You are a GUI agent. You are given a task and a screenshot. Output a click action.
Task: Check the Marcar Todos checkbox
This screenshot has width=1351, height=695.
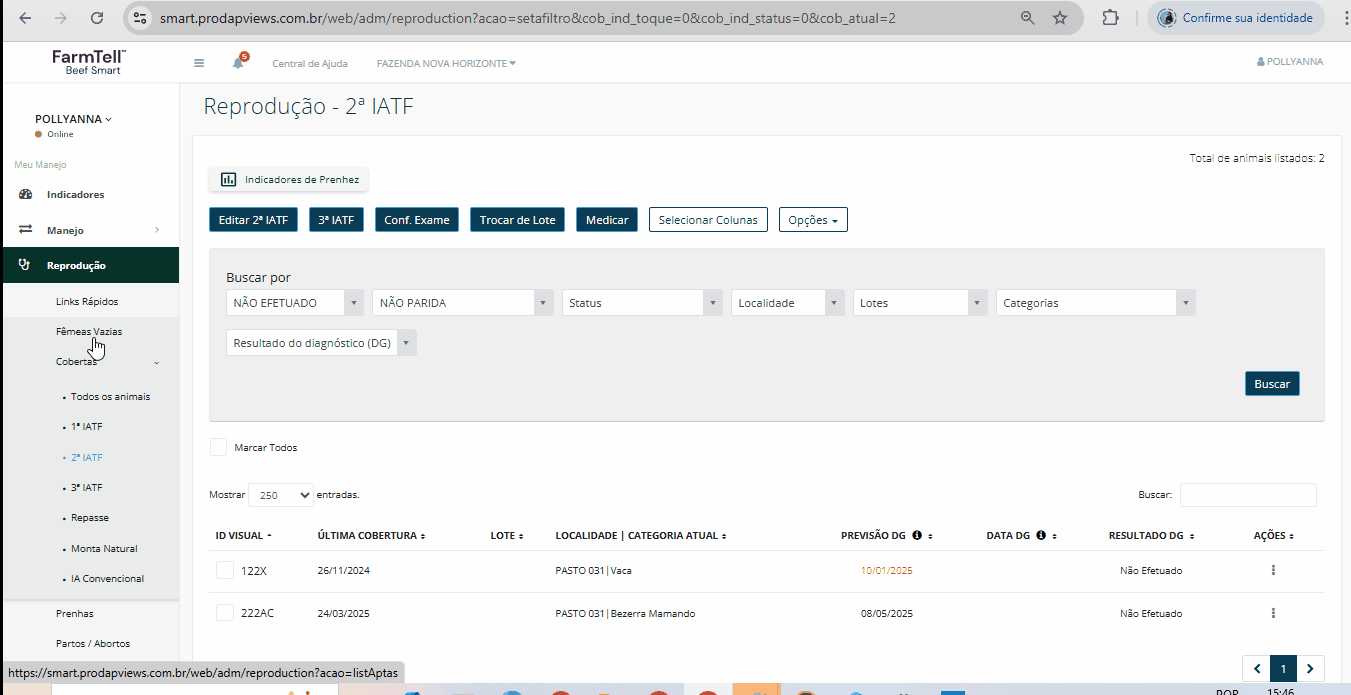(x=218, y=447)
